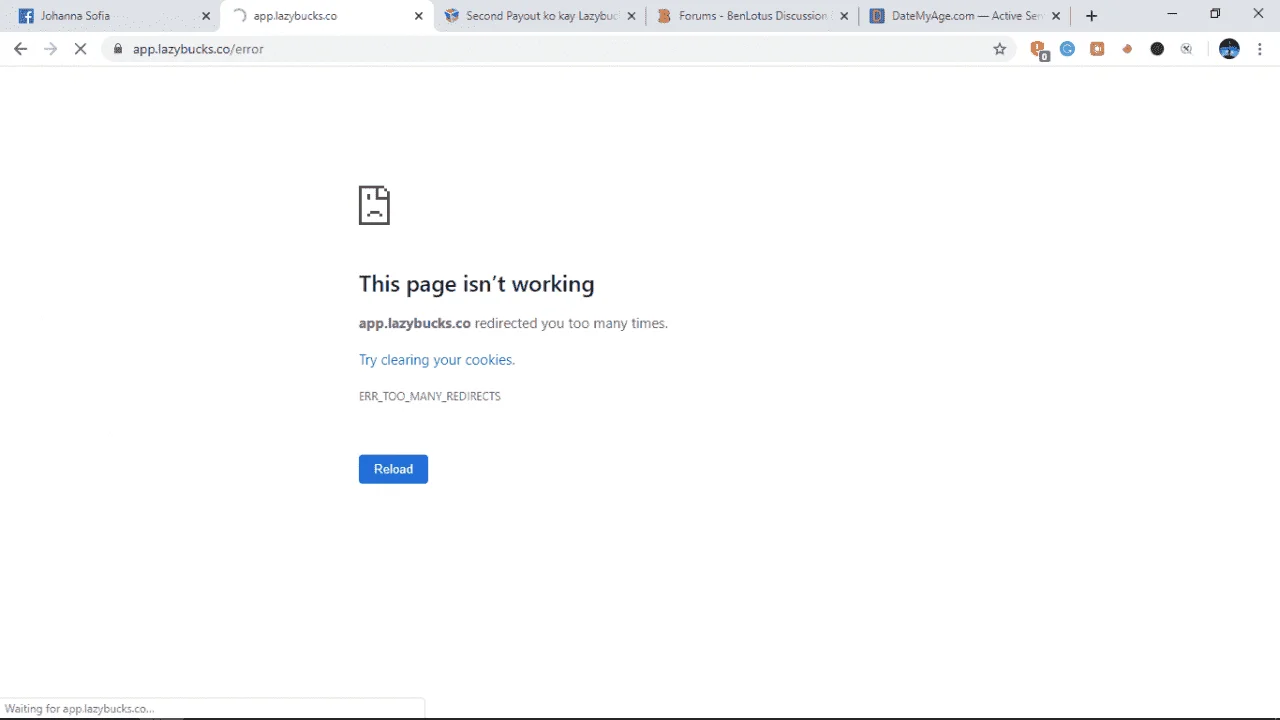Open the small orange blob extension
This screenshot has height=720, width=1280.
(1127, 49)
